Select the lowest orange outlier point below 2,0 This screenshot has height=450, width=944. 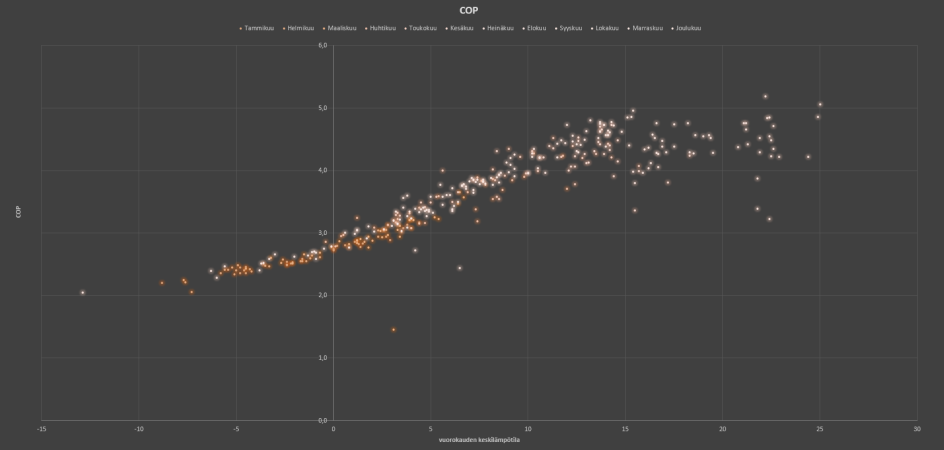point(394,330)
